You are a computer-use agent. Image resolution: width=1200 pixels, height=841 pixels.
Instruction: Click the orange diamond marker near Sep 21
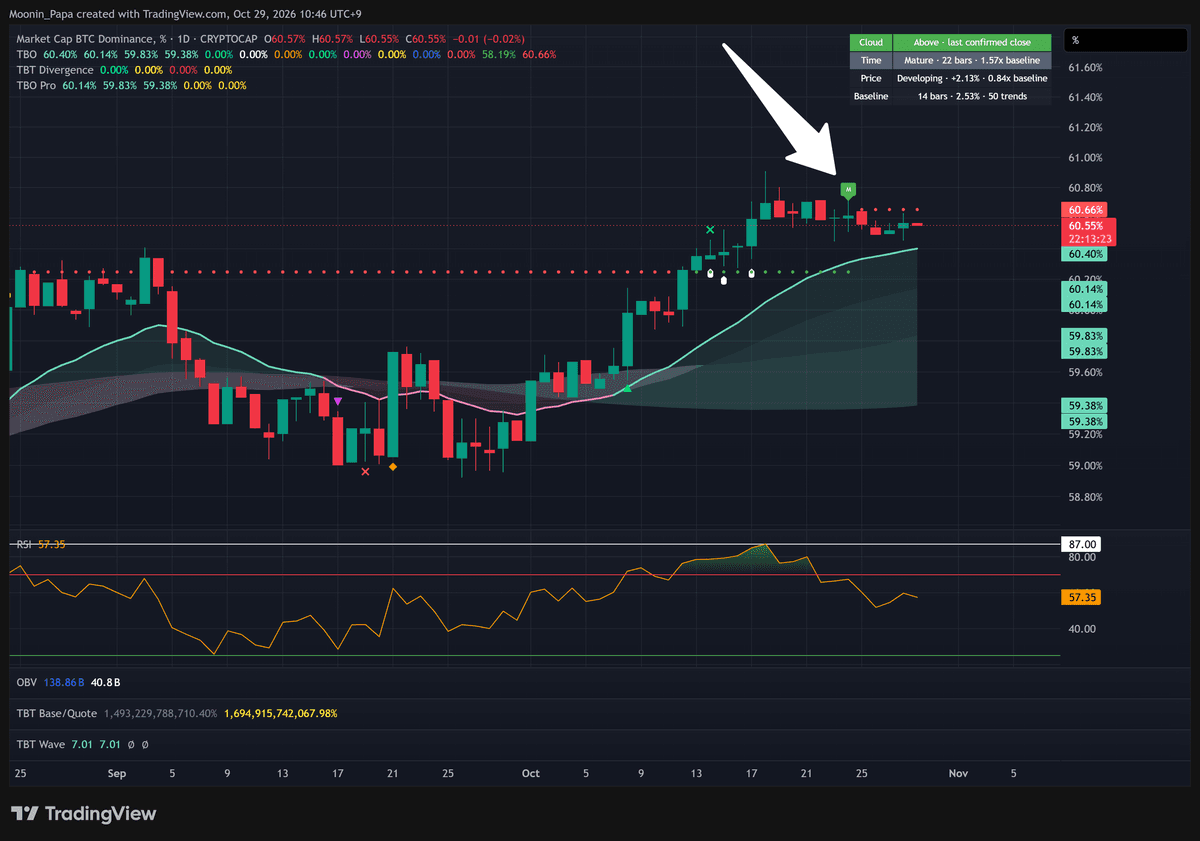tap(392, 467)
